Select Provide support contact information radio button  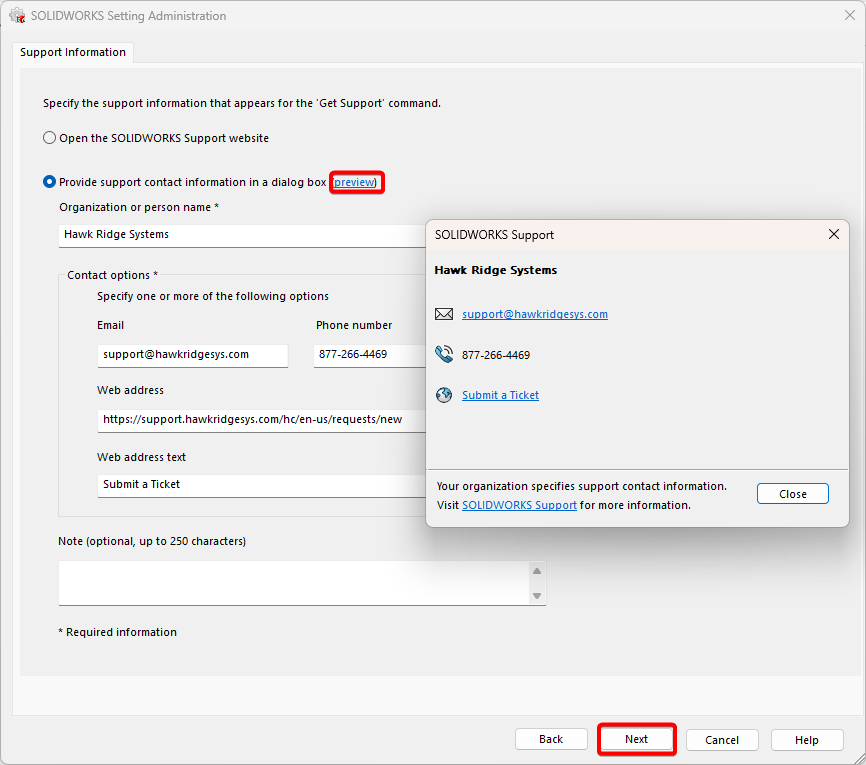coord(49,182)
